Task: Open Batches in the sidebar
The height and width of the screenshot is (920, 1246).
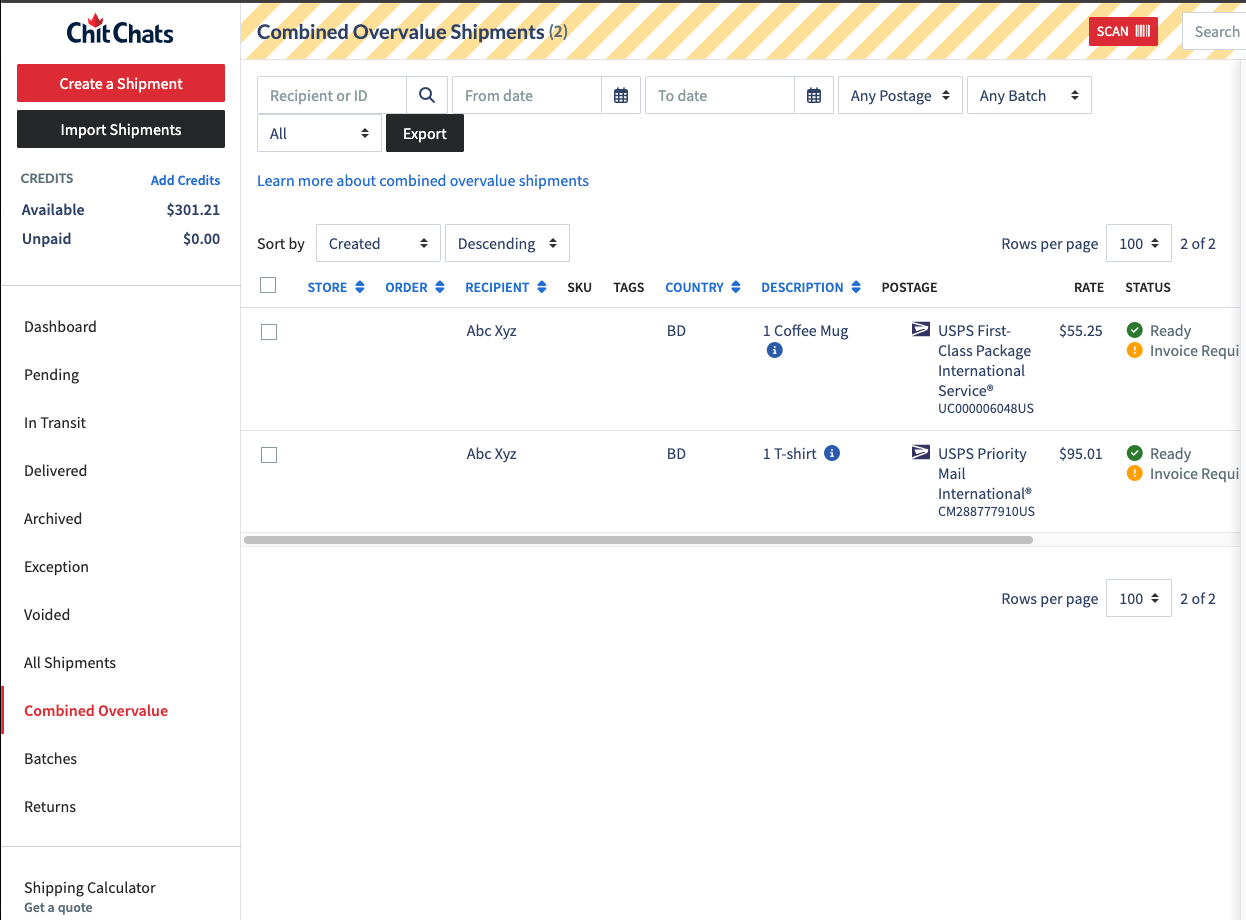Action: point(51,759)
